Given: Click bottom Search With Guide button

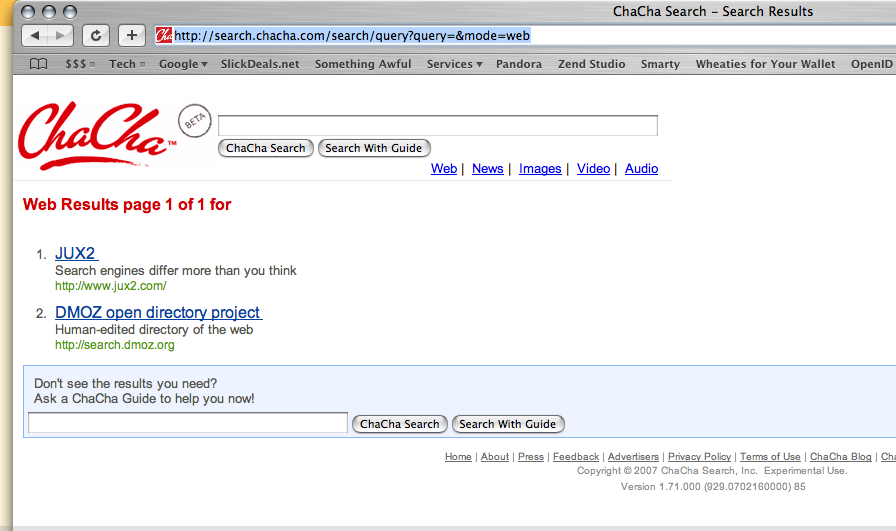Looking at the screenshot, I should click(x=507, y=424).
